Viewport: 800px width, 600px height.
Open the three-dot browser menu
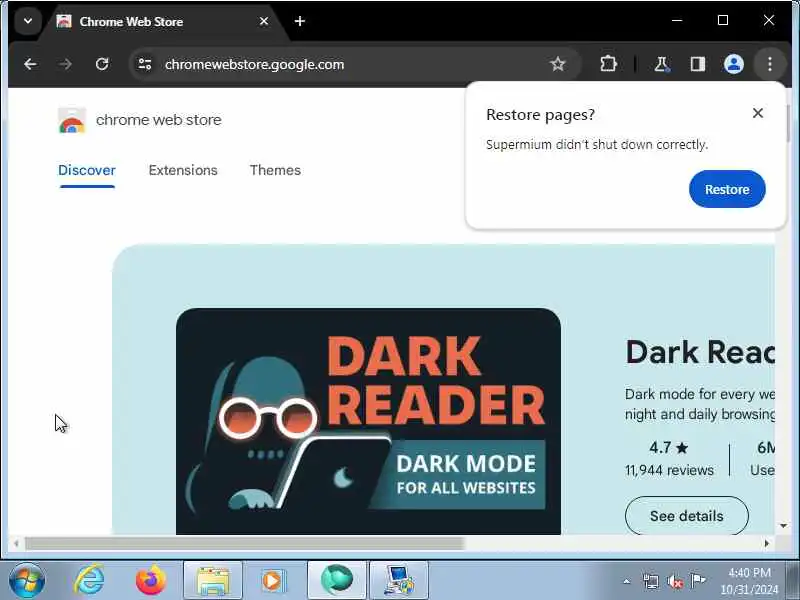(x=769, y=64)
